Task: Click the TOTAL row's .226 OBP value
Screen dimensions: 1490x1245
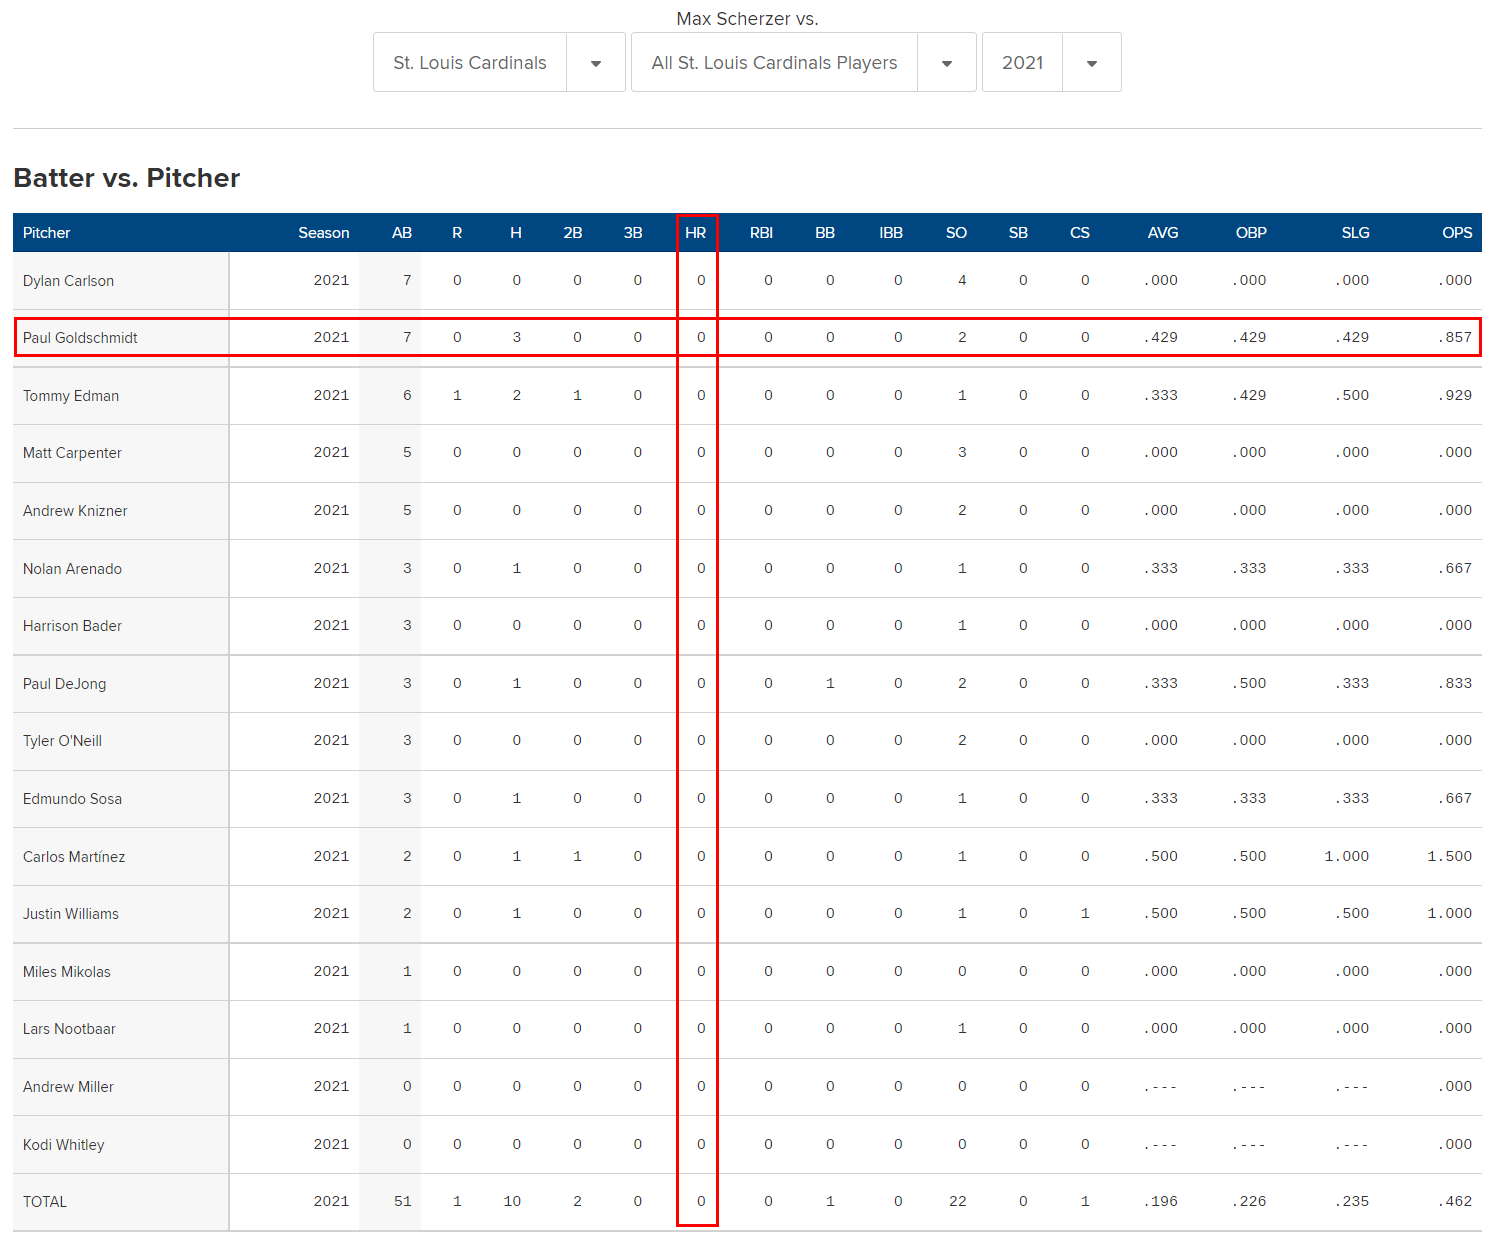Action: point(1249,1201)
